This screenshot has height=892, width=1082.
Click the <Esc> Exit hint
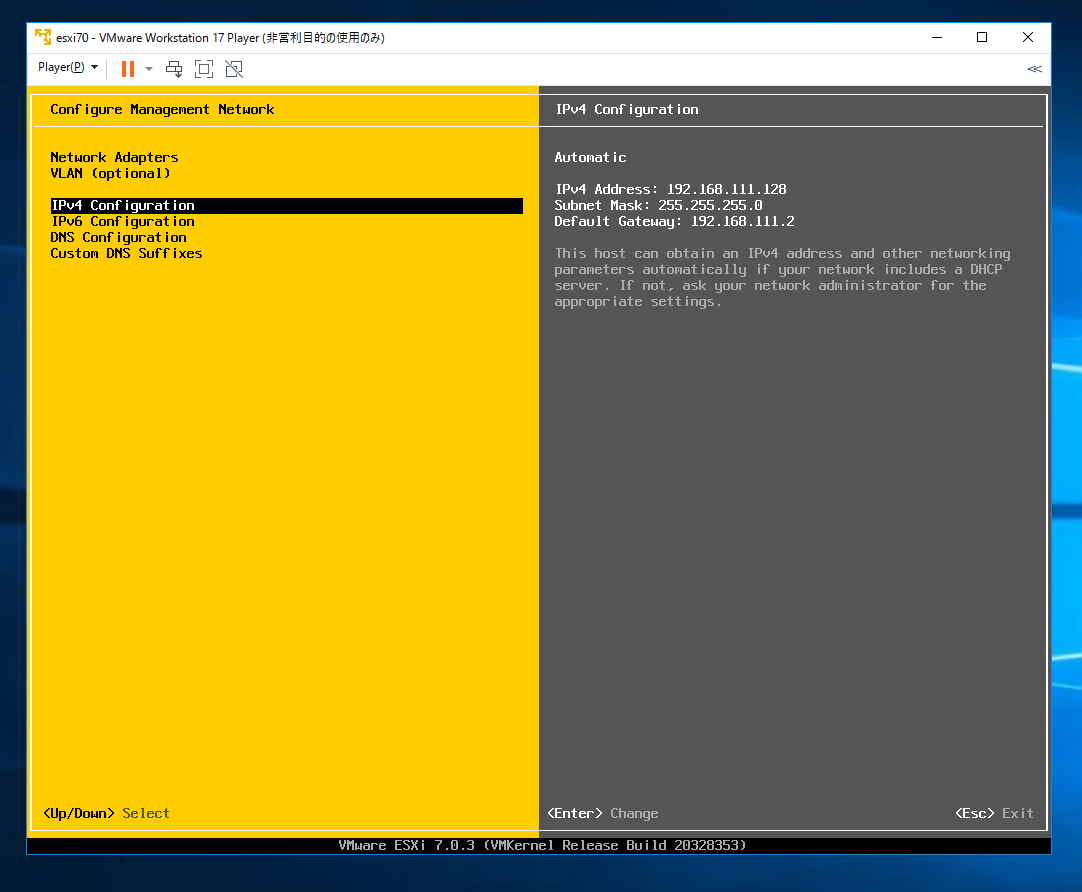[x=994, y=813]
